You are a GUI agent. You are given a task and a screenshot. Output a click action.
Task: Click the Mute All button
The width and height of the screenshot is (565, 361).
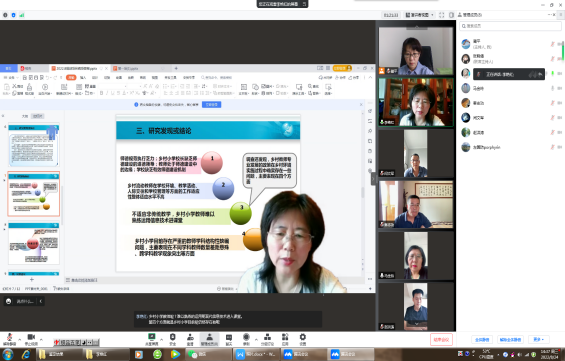point(482,339)
